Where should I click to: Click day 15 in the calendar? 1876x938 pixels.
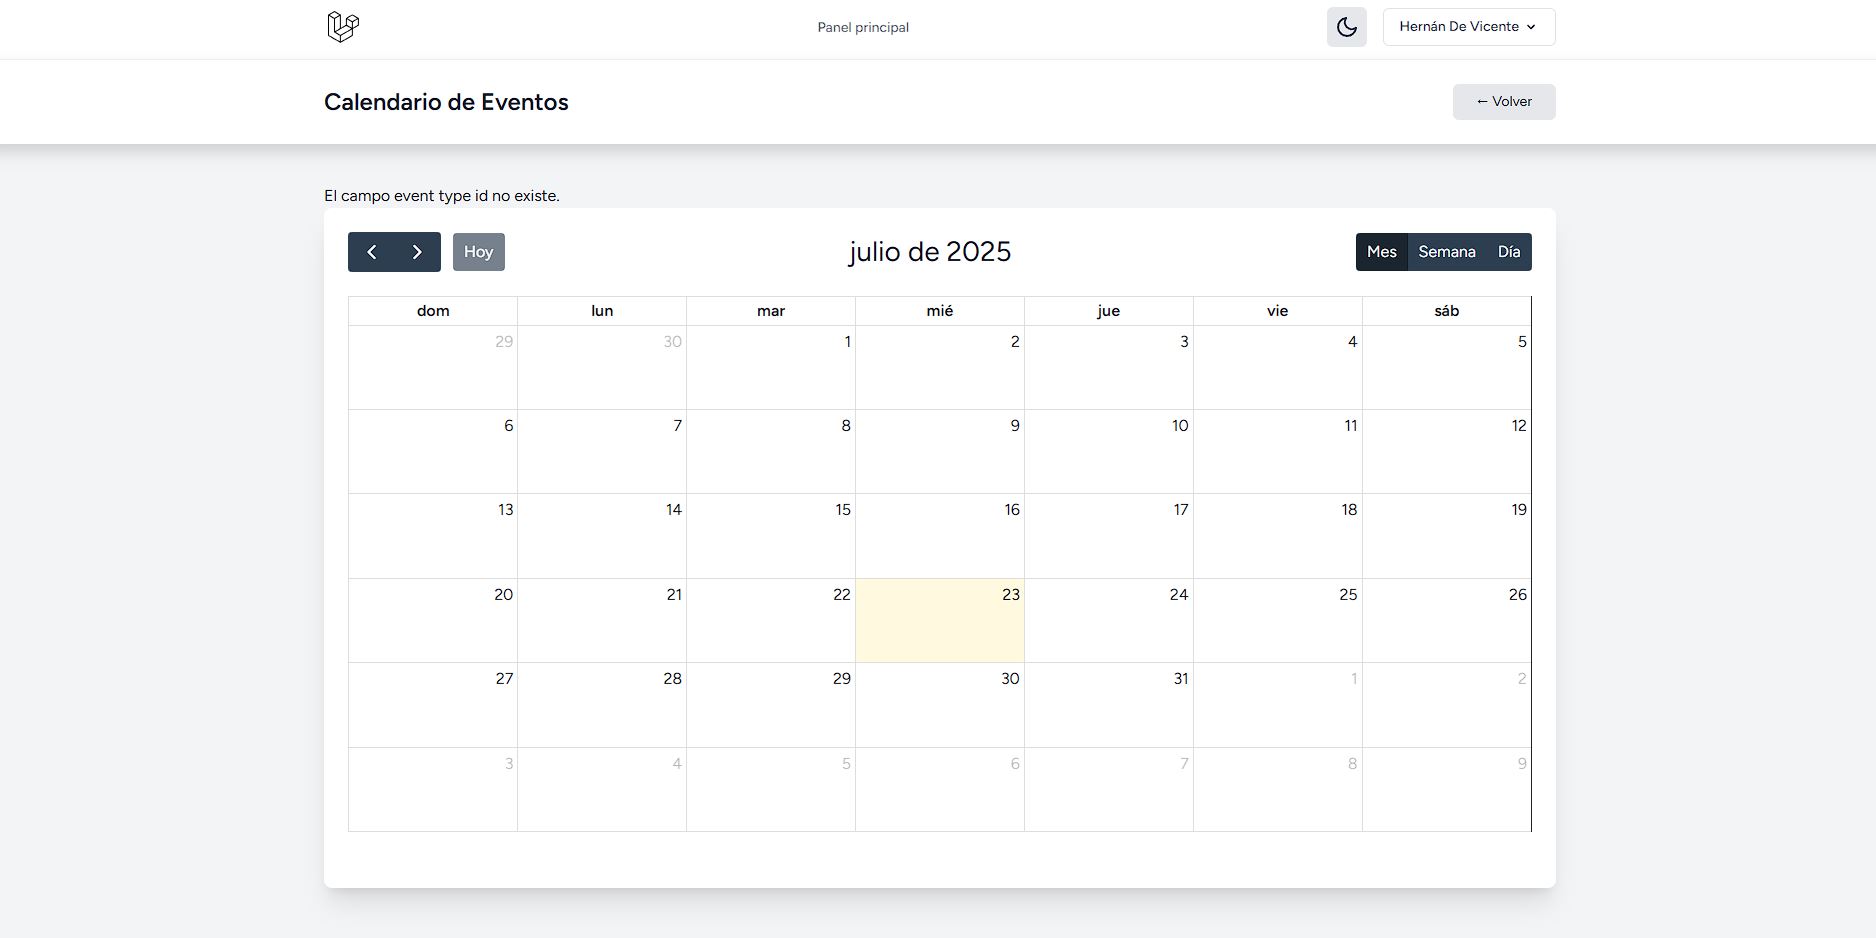click(770, 535)
